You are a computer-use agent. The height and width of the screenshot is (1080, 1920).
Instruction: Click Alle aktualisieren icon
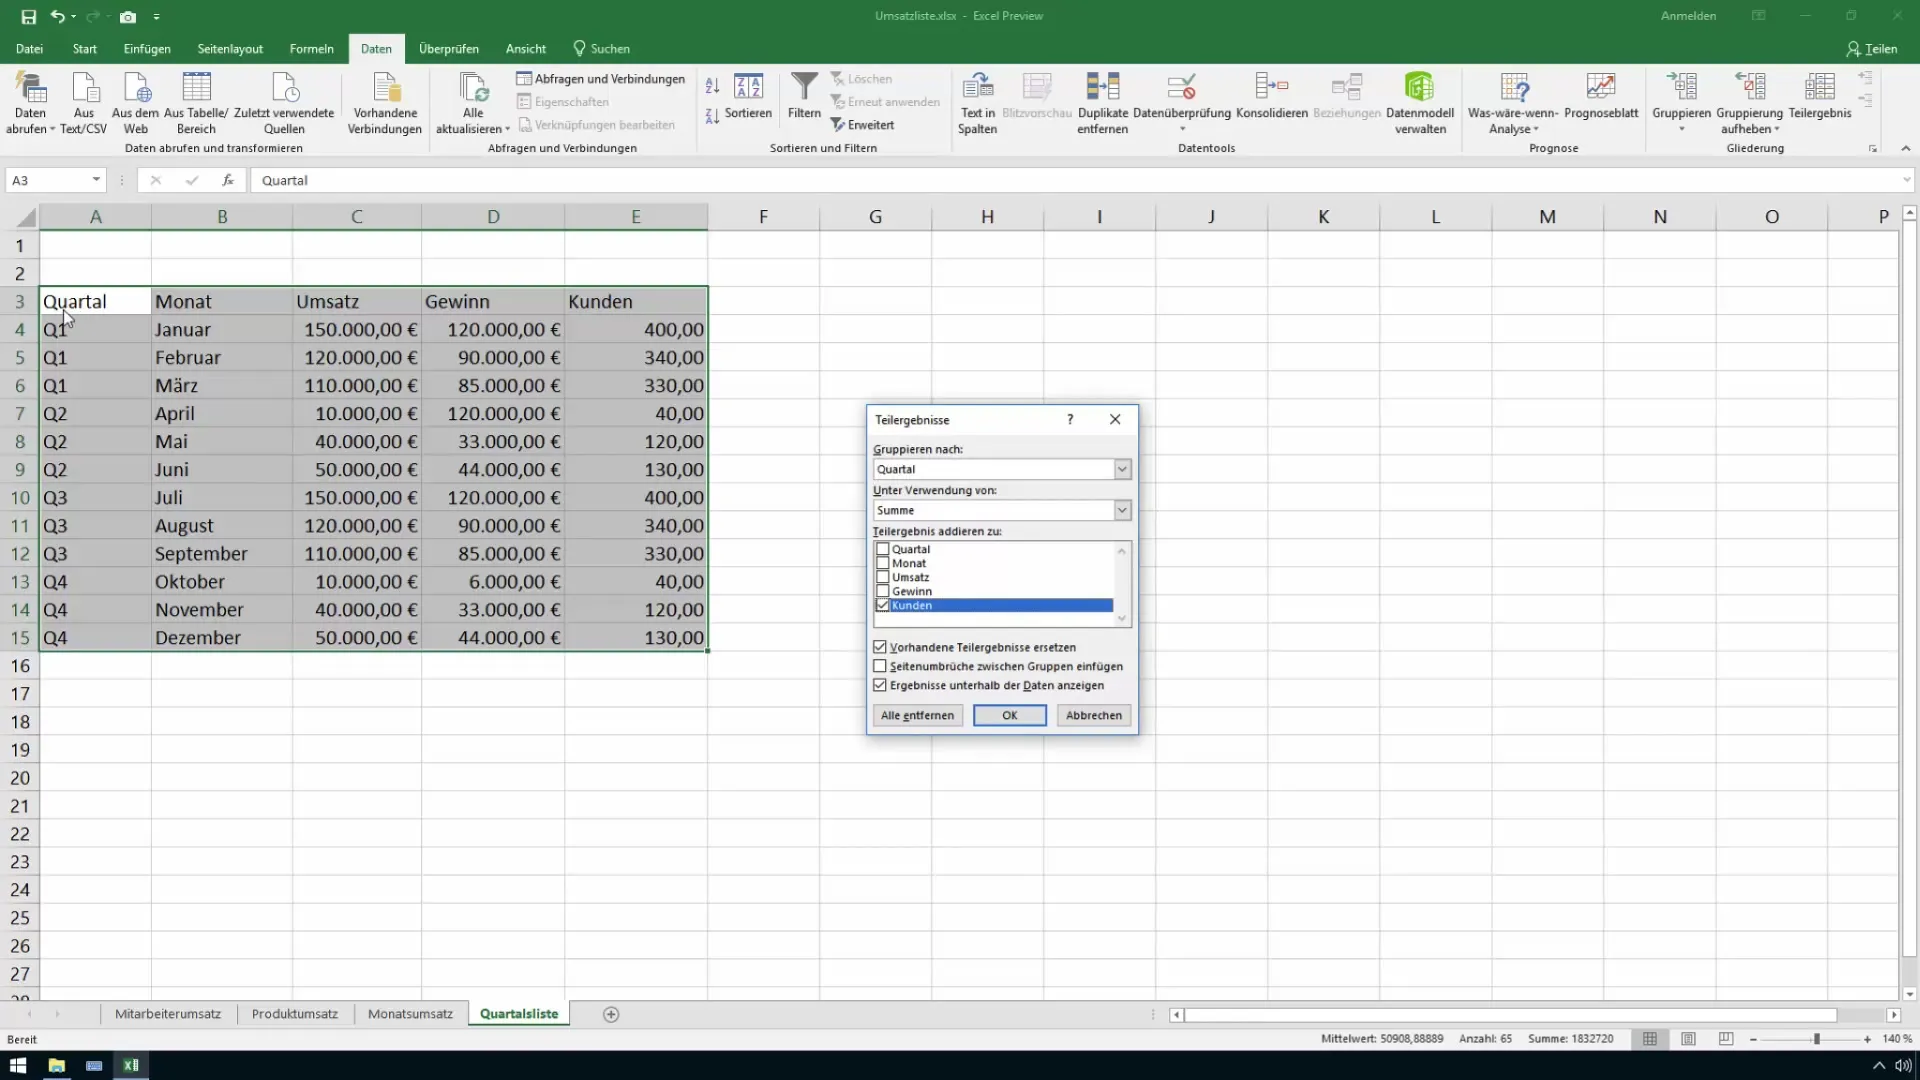473,103
